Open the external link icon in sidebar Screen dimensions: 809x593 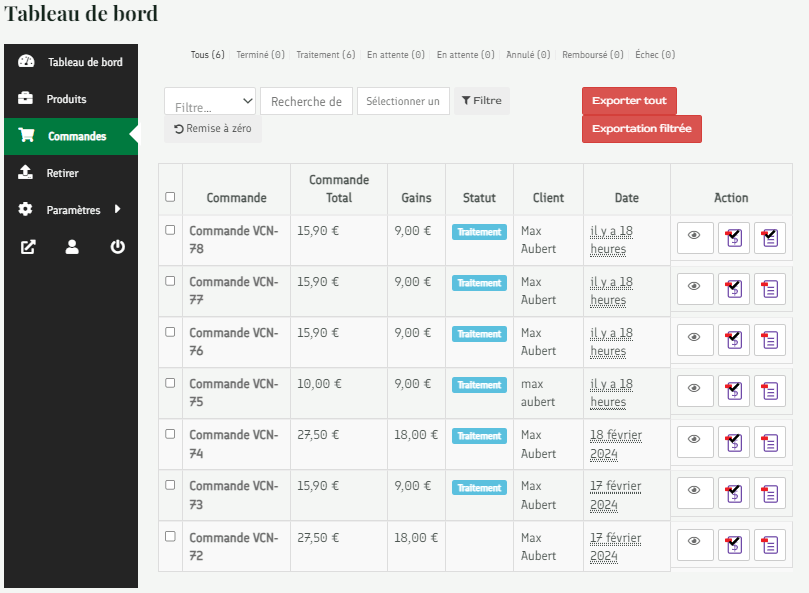click(x=27, y=247)
